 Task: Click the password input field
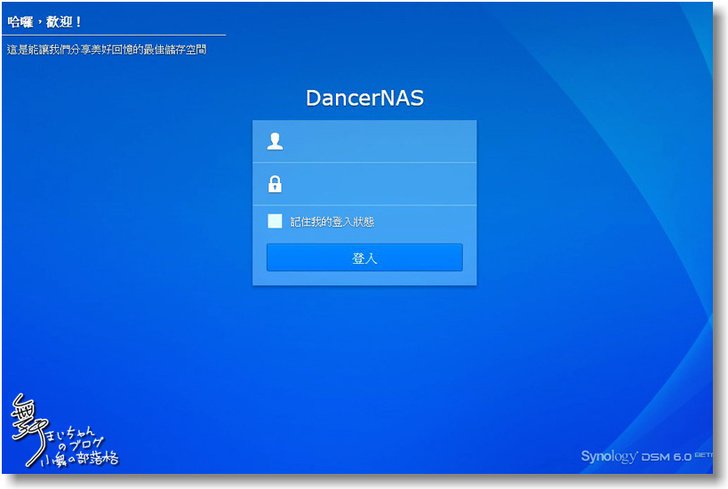[364, 184]
